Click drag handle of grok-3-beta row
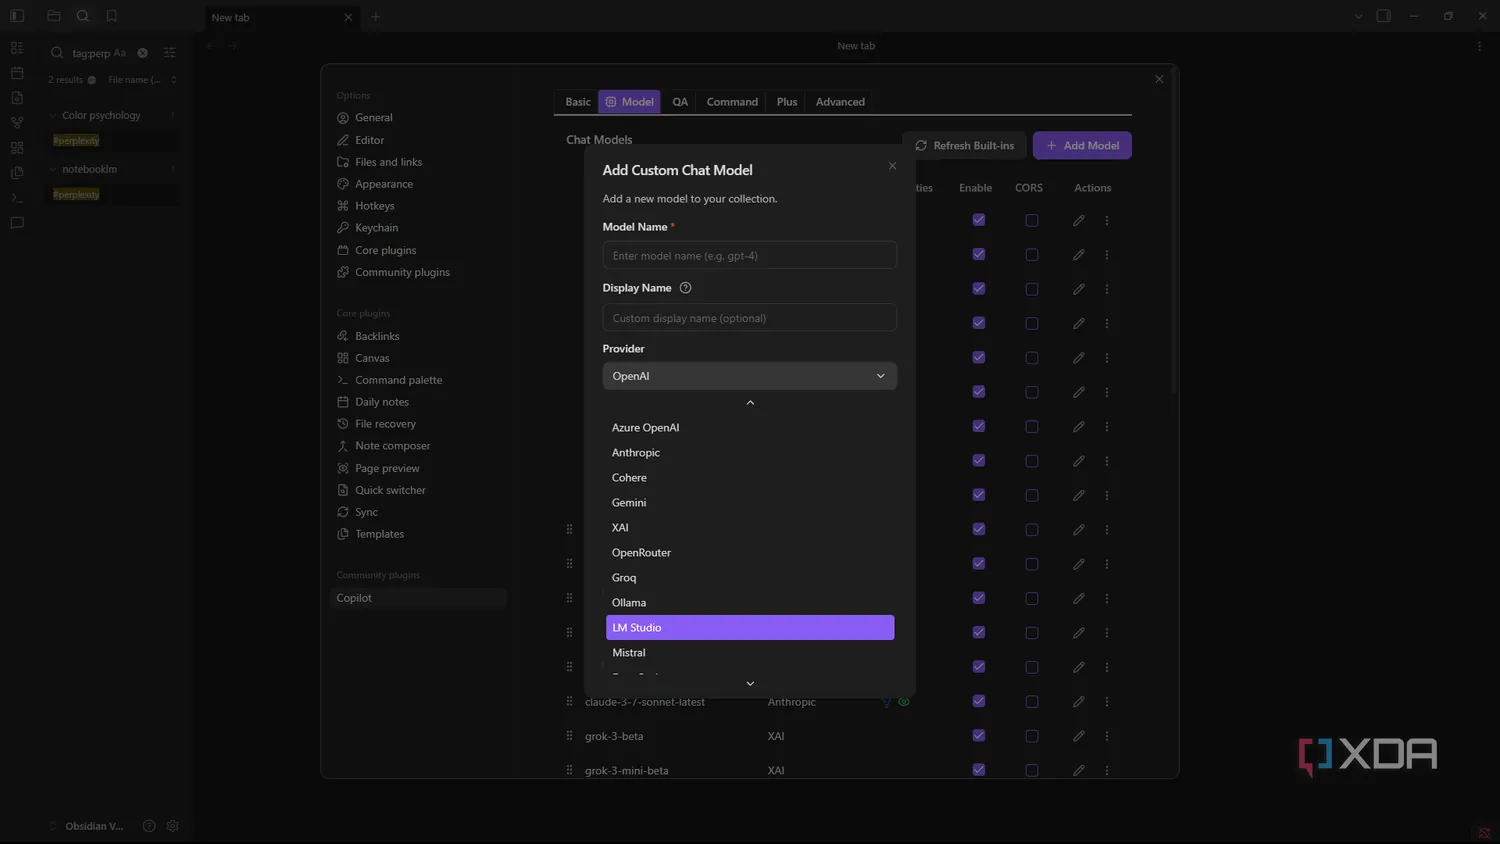The width and height of the screenshot is (1500, 844). pyautogui.click(x=569, y=736)
